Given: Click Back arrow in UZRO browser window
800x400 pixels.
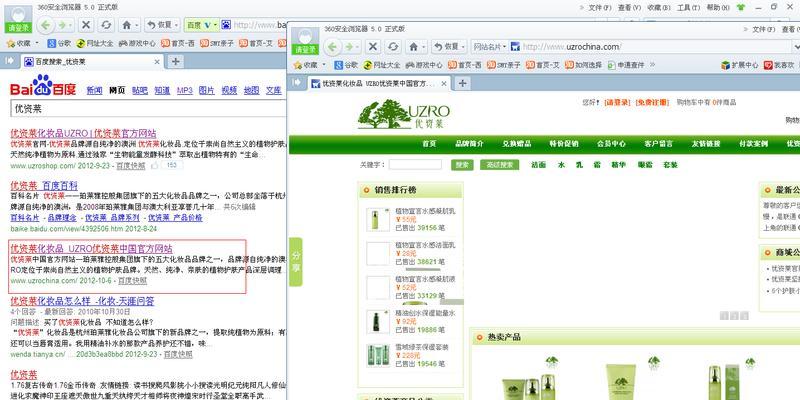Looking at the screenshot, I should [x=333, y=46].
